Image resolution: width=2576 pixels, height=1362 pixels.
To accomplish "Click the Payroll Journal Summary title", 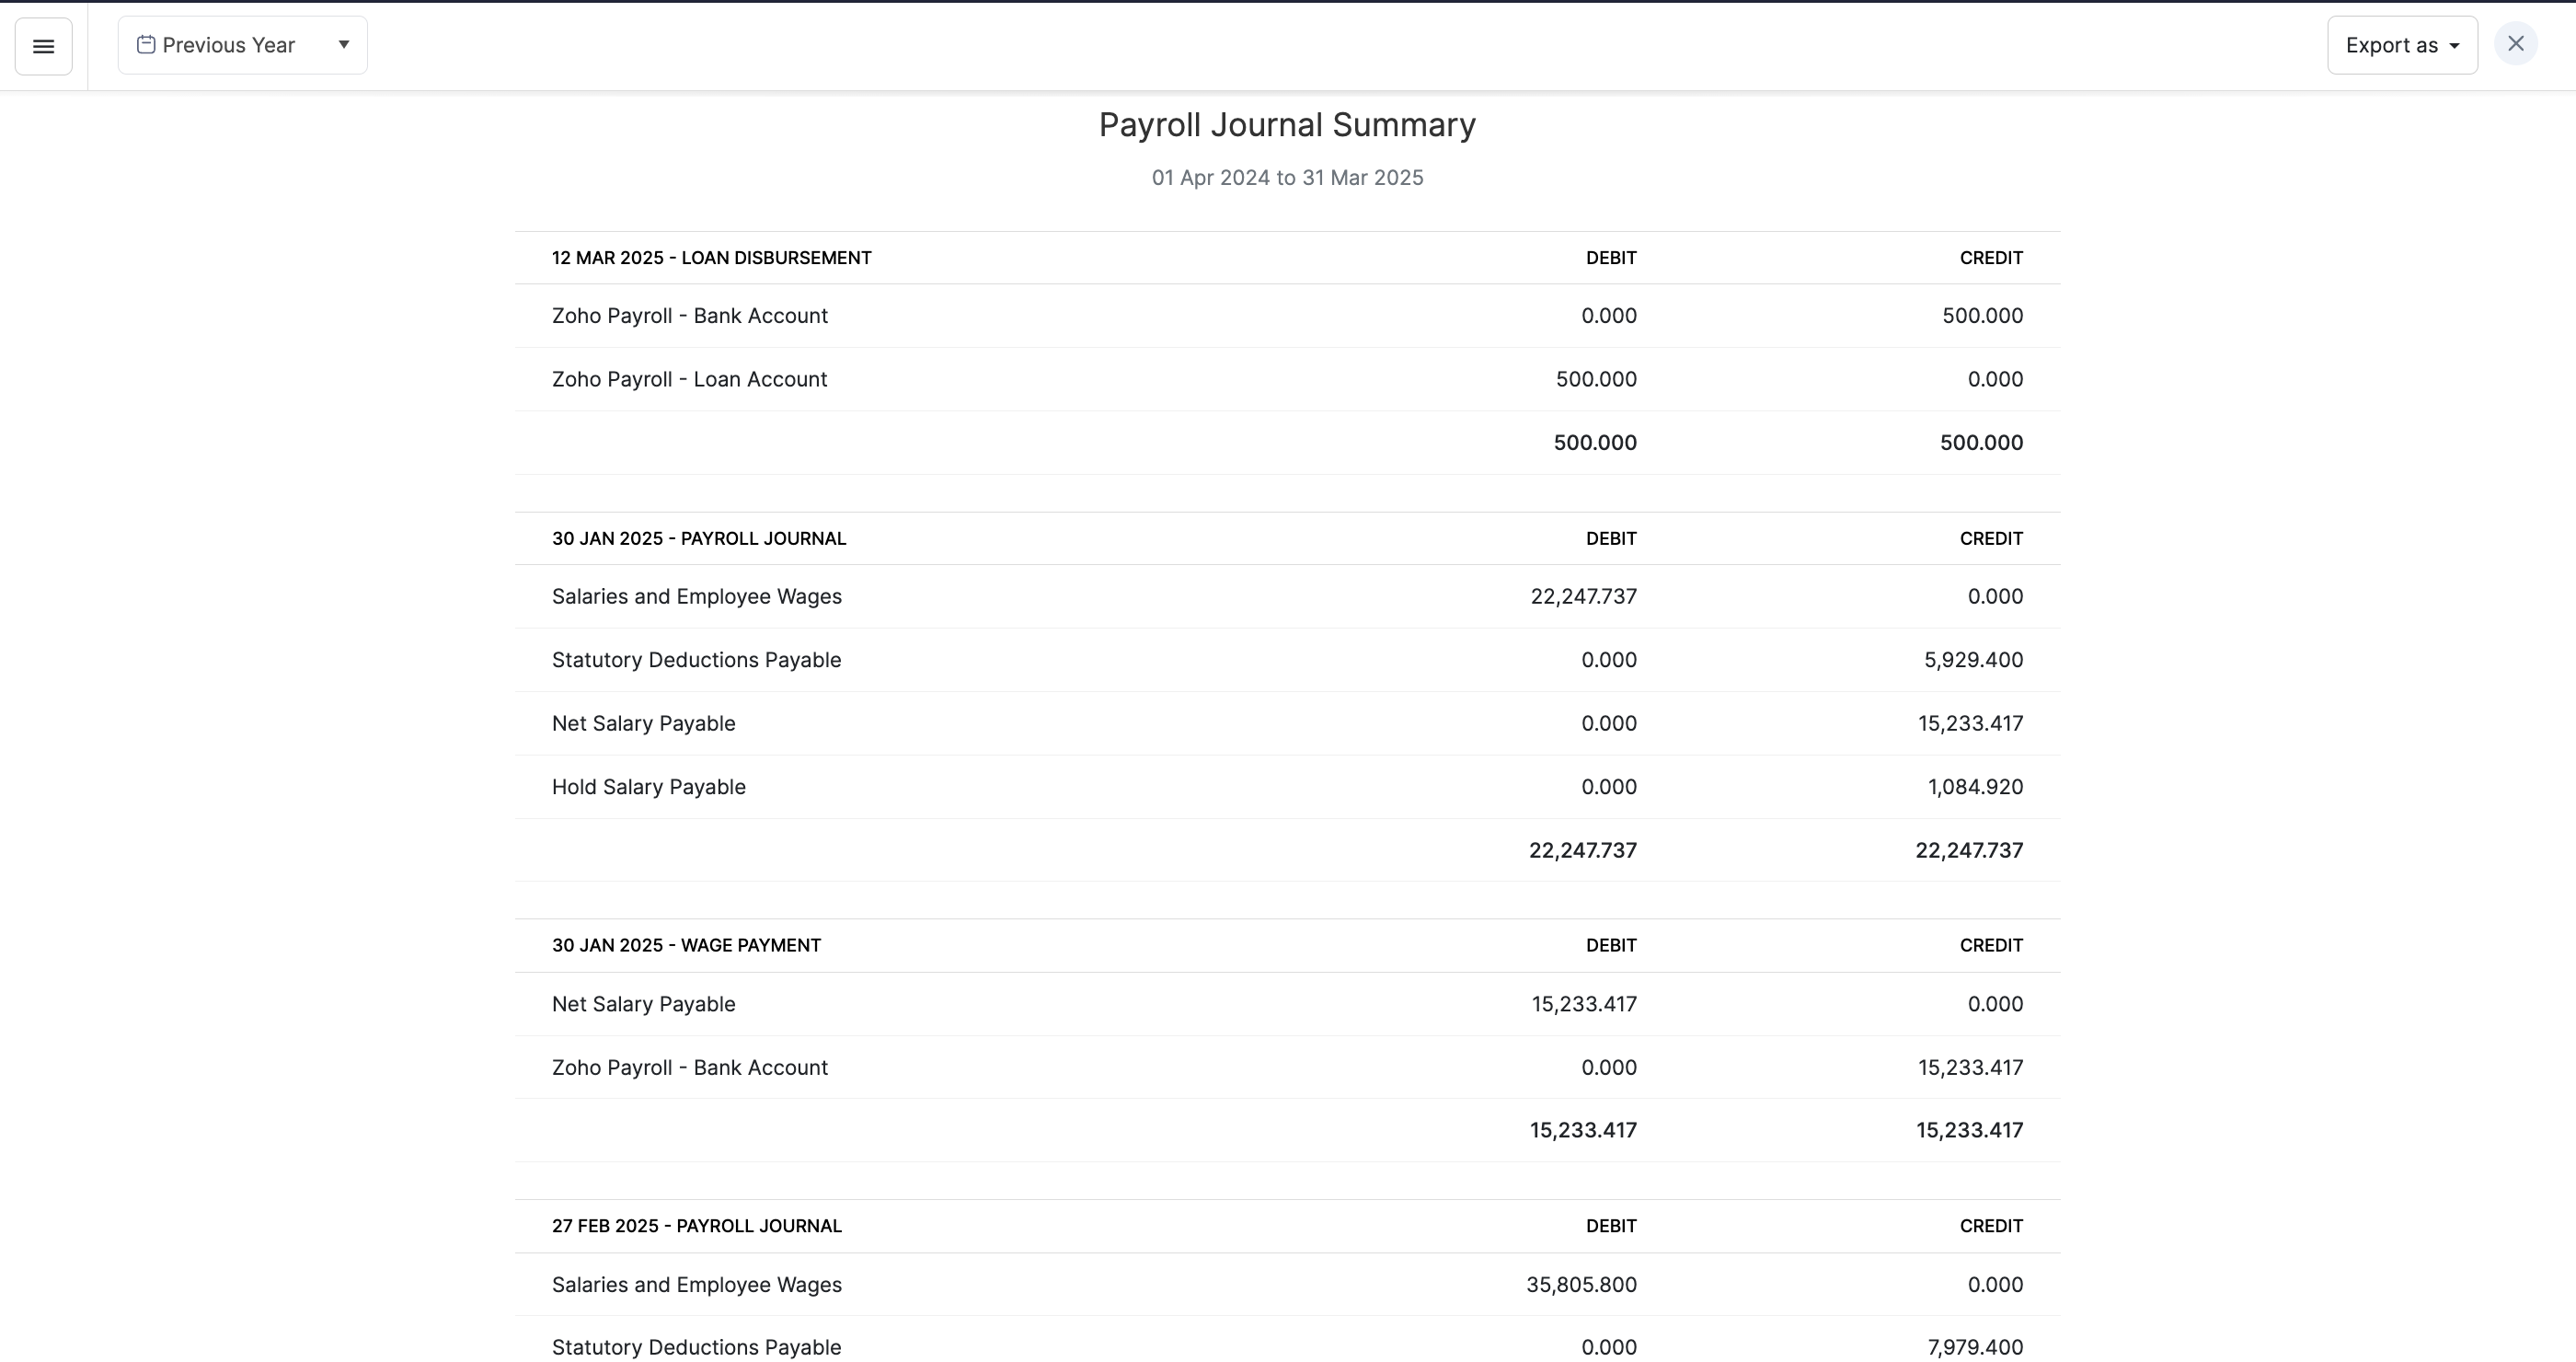I will (1287, 125).
